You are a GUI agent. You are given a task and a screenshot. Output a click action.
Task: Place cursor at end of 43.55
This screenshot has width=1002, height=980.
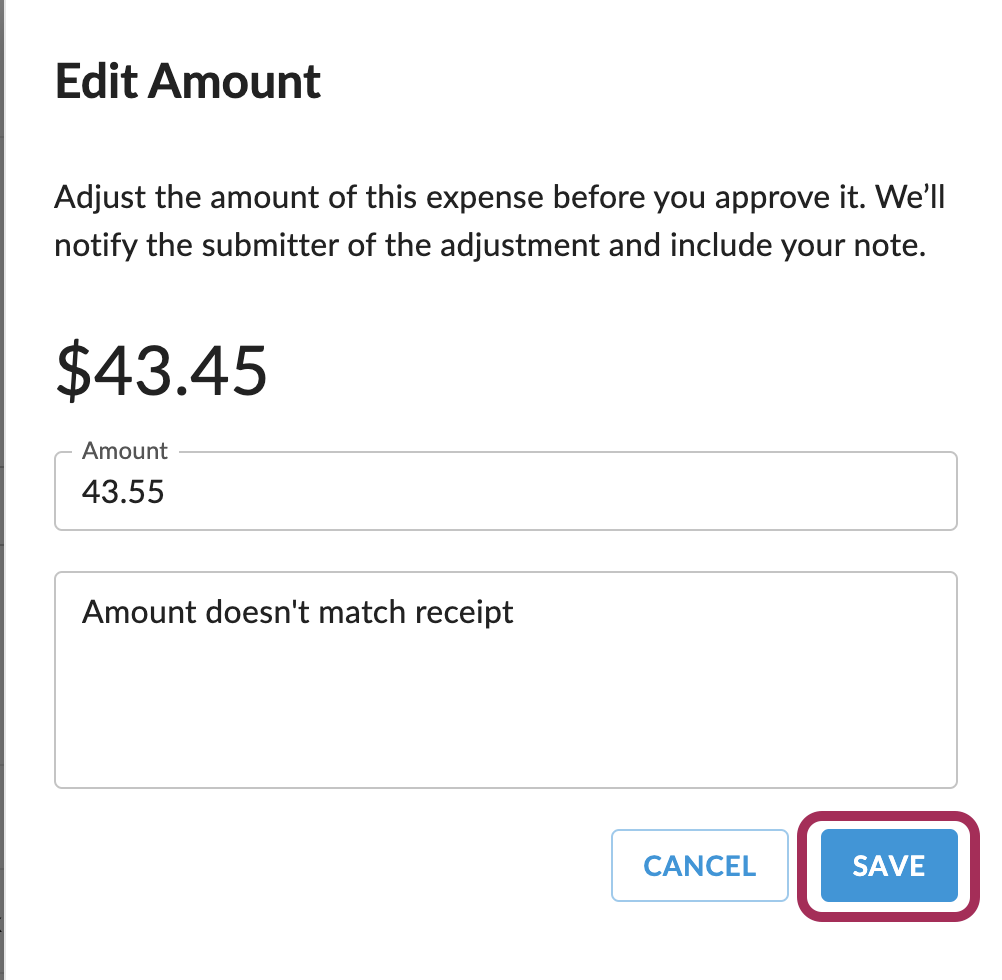(168, 491)
